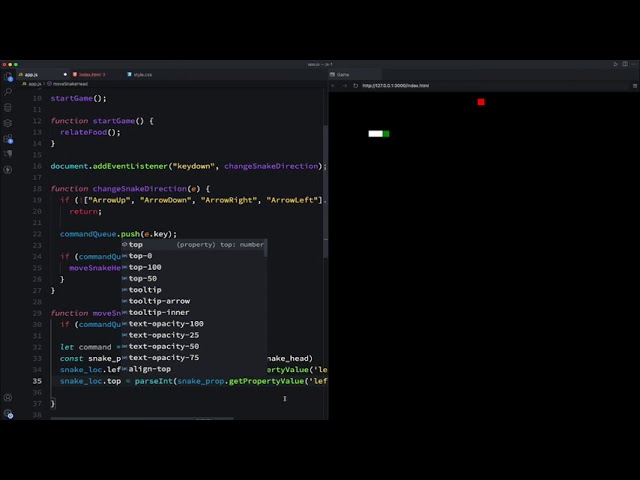Select the 'tooltip-arrow' autocomplete suggestion

pyautogui.click(x=194, y=301)
